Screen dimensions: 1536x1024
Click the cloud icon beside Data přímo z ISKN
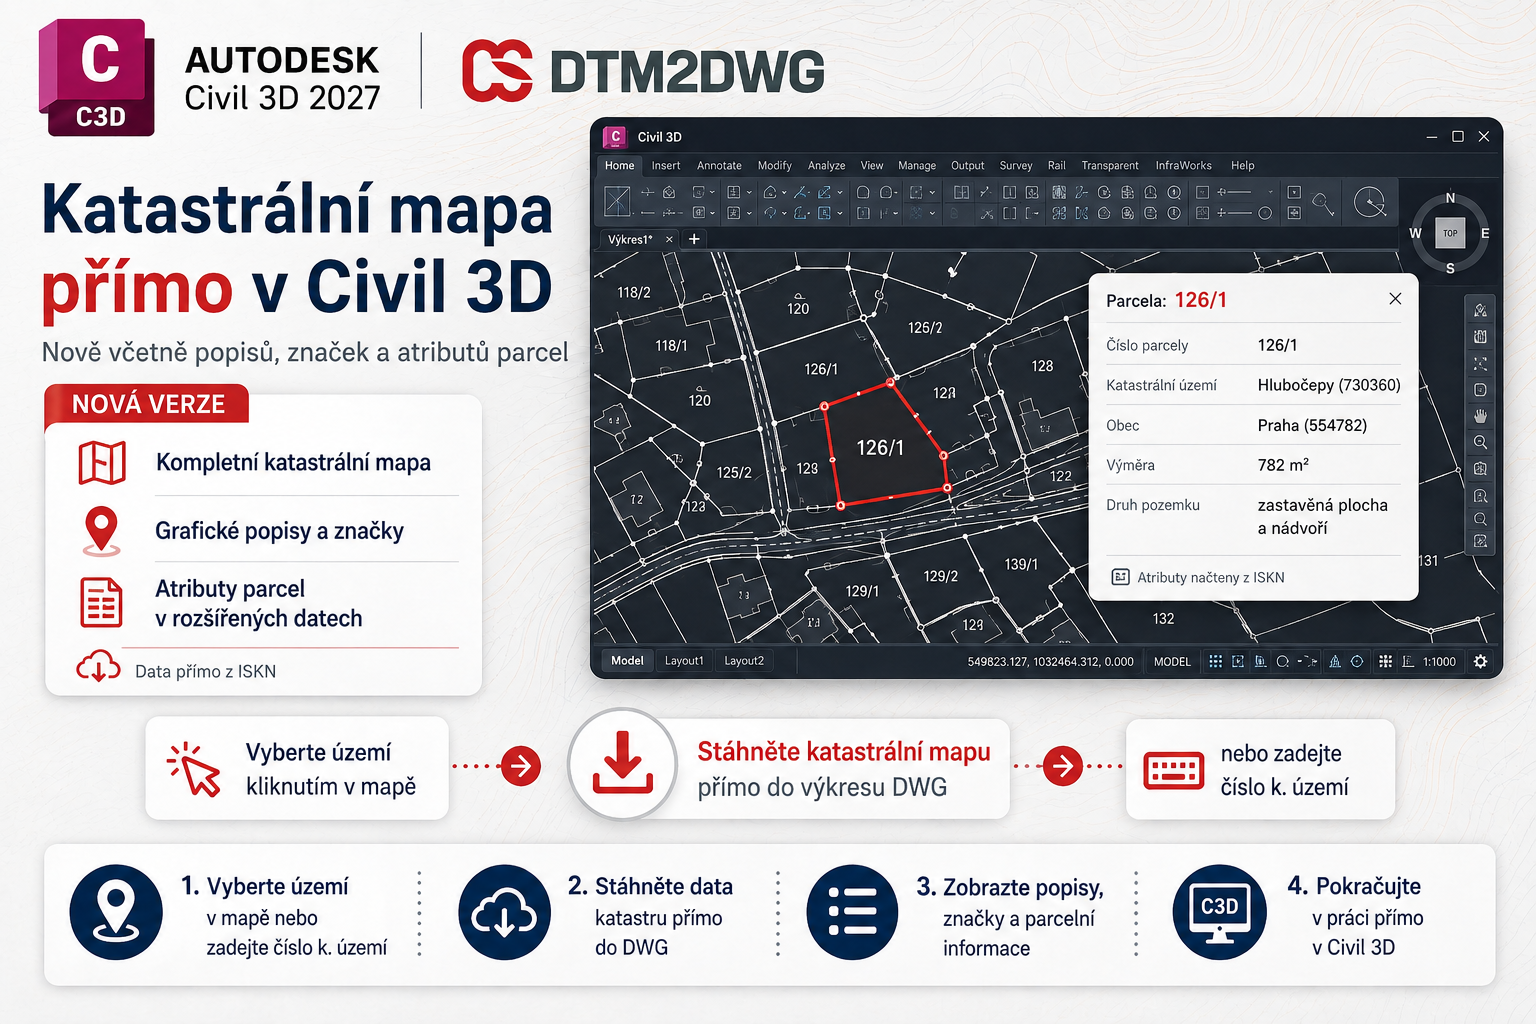(x=98, y=666)
